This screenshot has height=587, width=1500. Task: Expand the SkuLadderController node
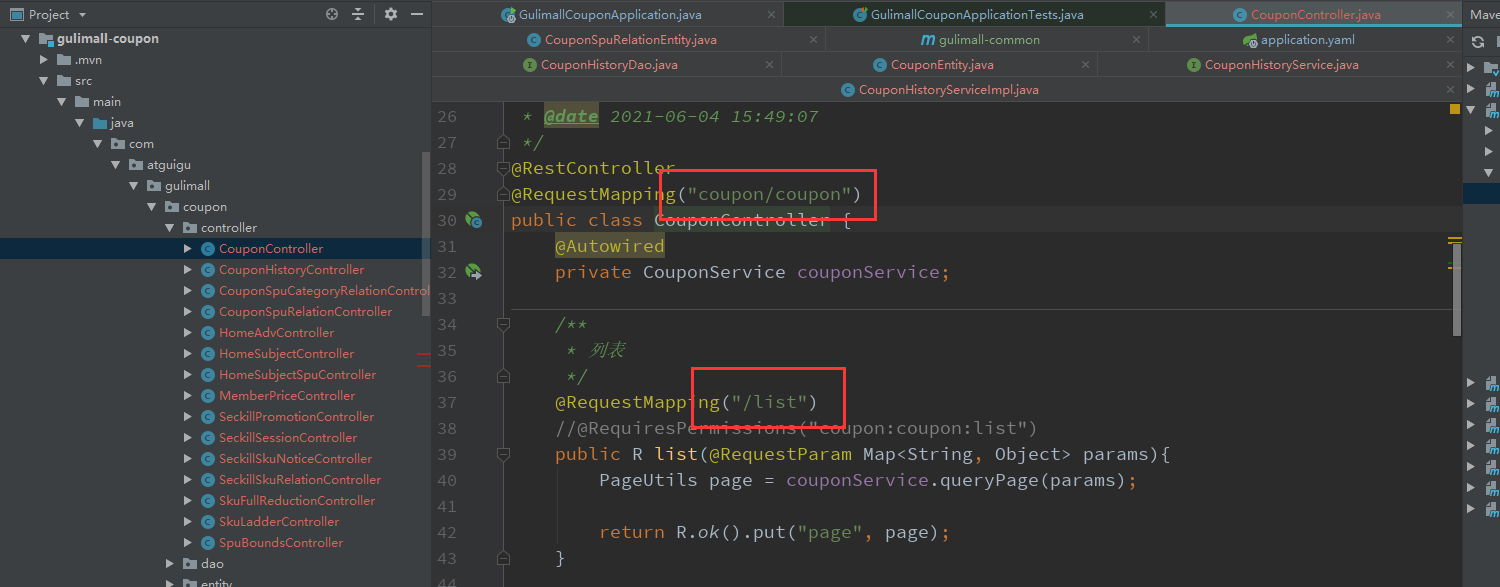pyautogui.click(x=188, y=522)
